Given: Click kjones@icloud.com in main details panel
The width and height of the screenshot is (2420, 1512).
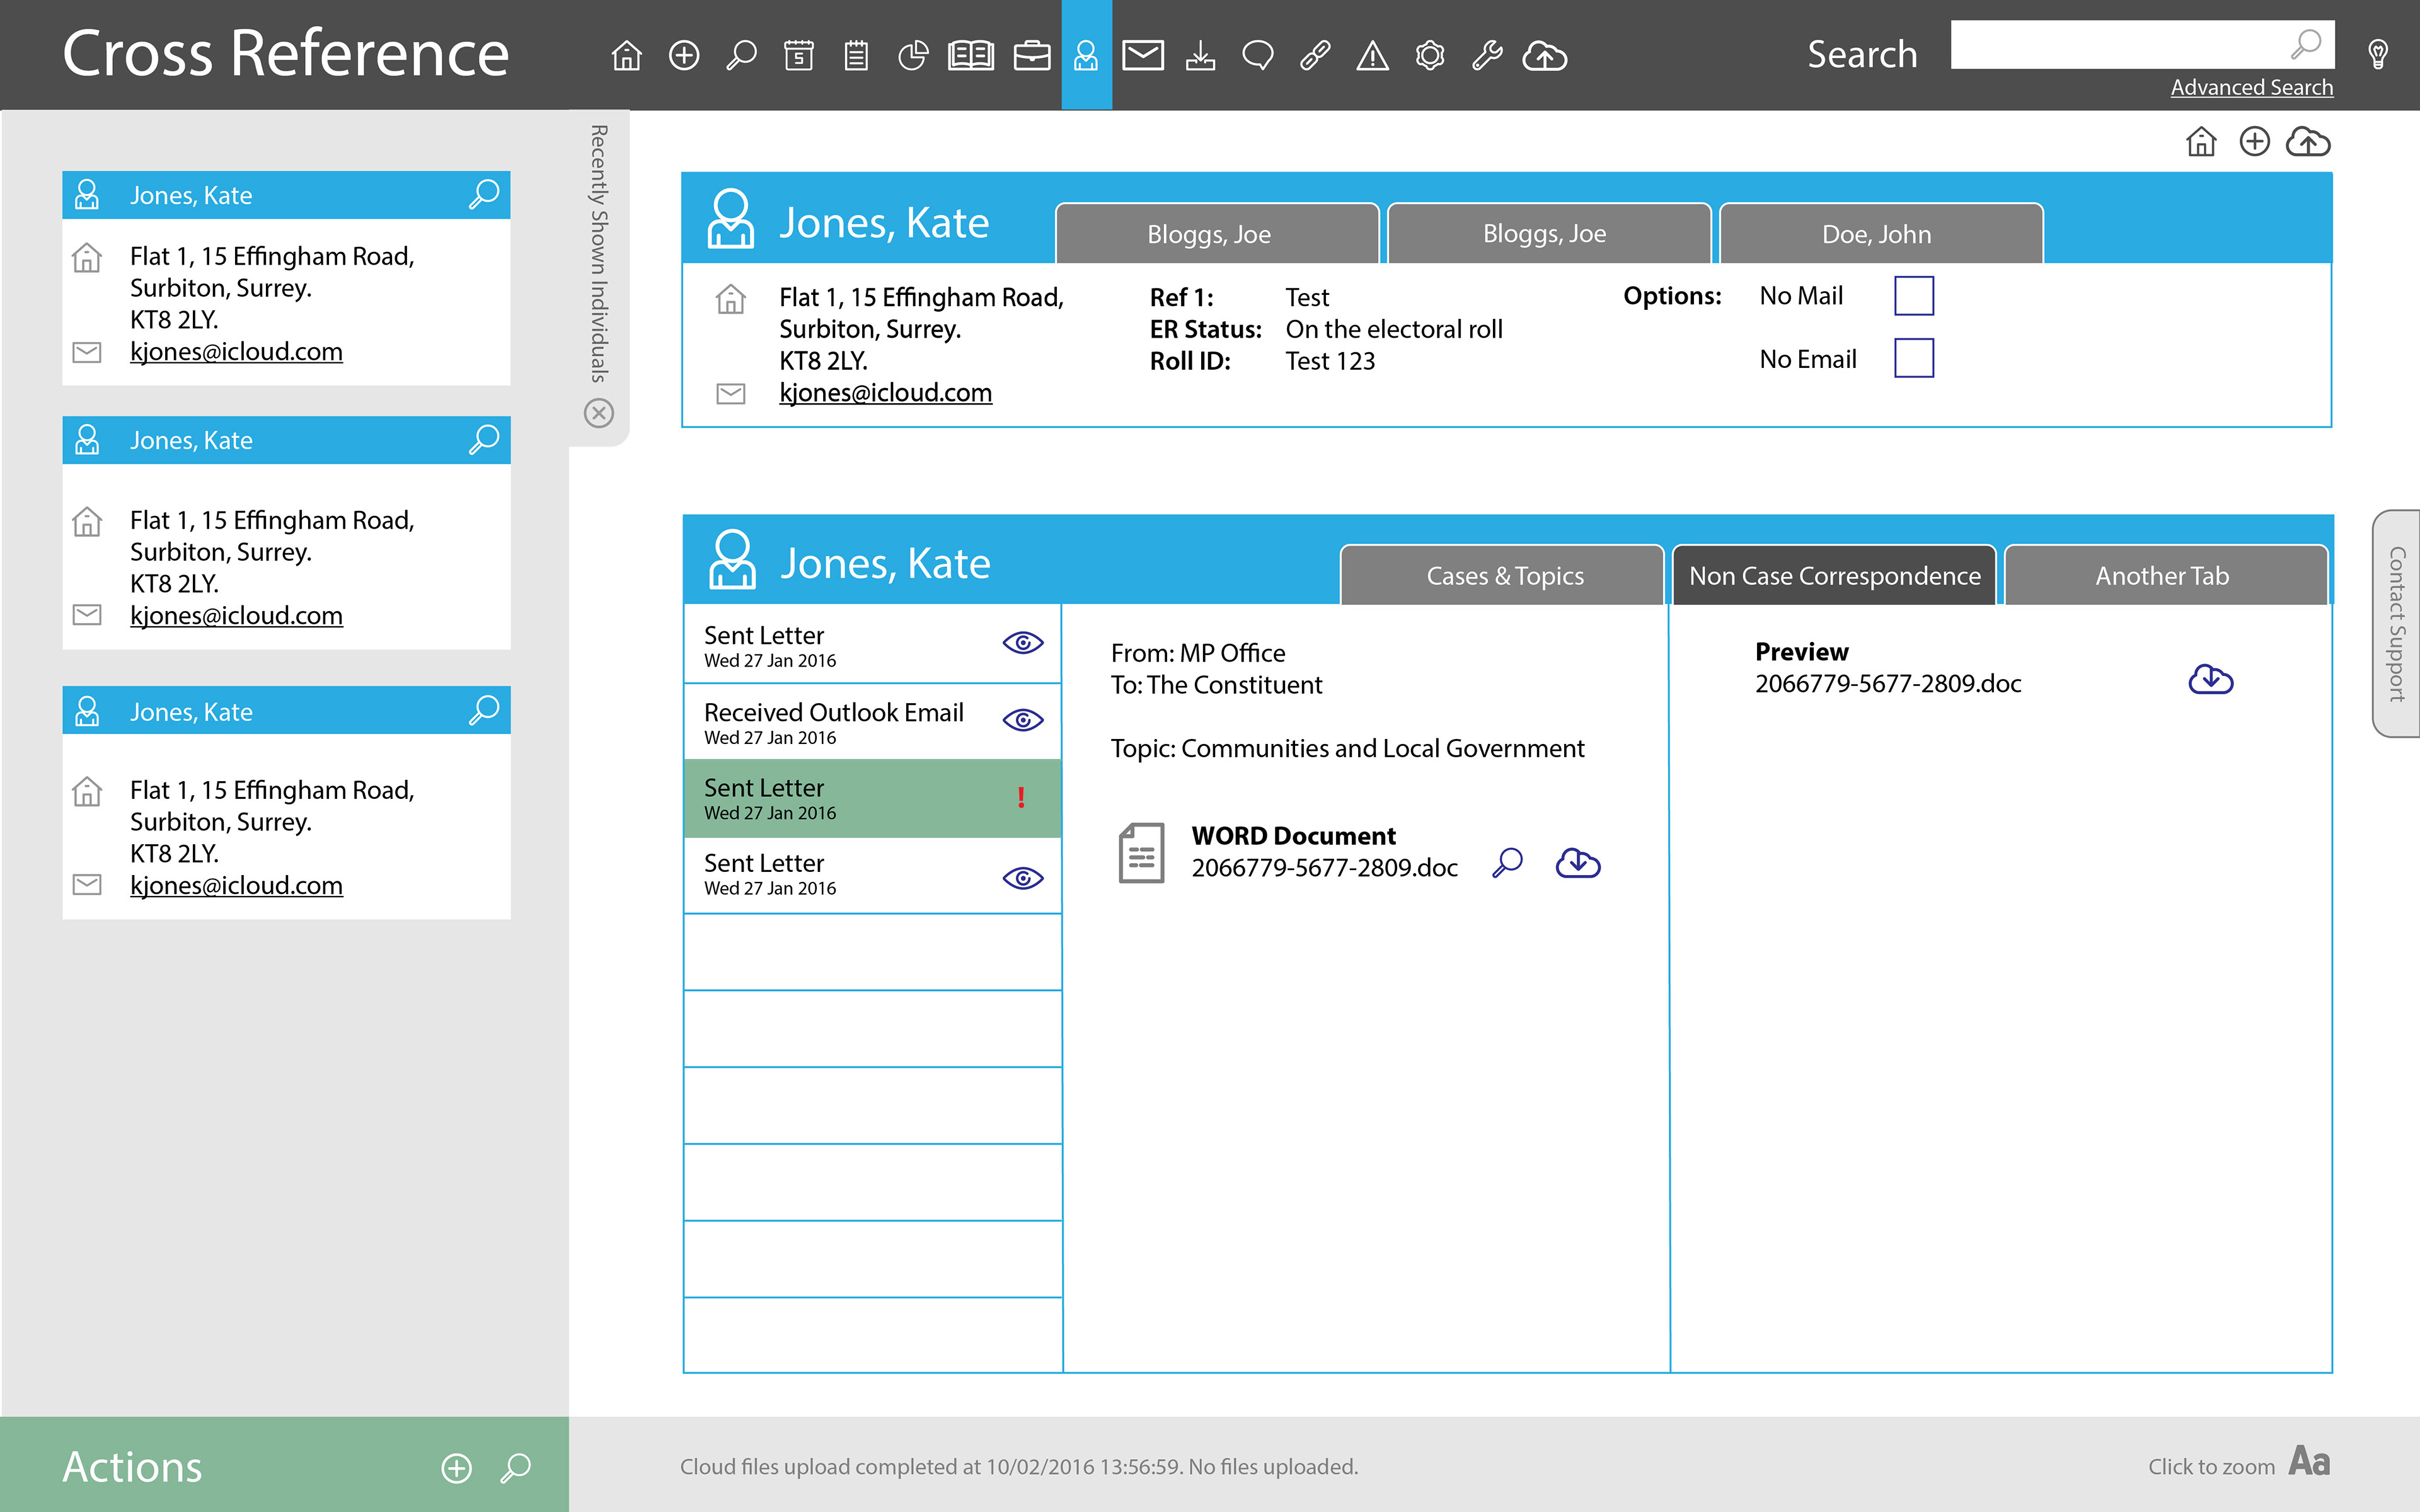Looking at the screenshot, I should 885,393.
